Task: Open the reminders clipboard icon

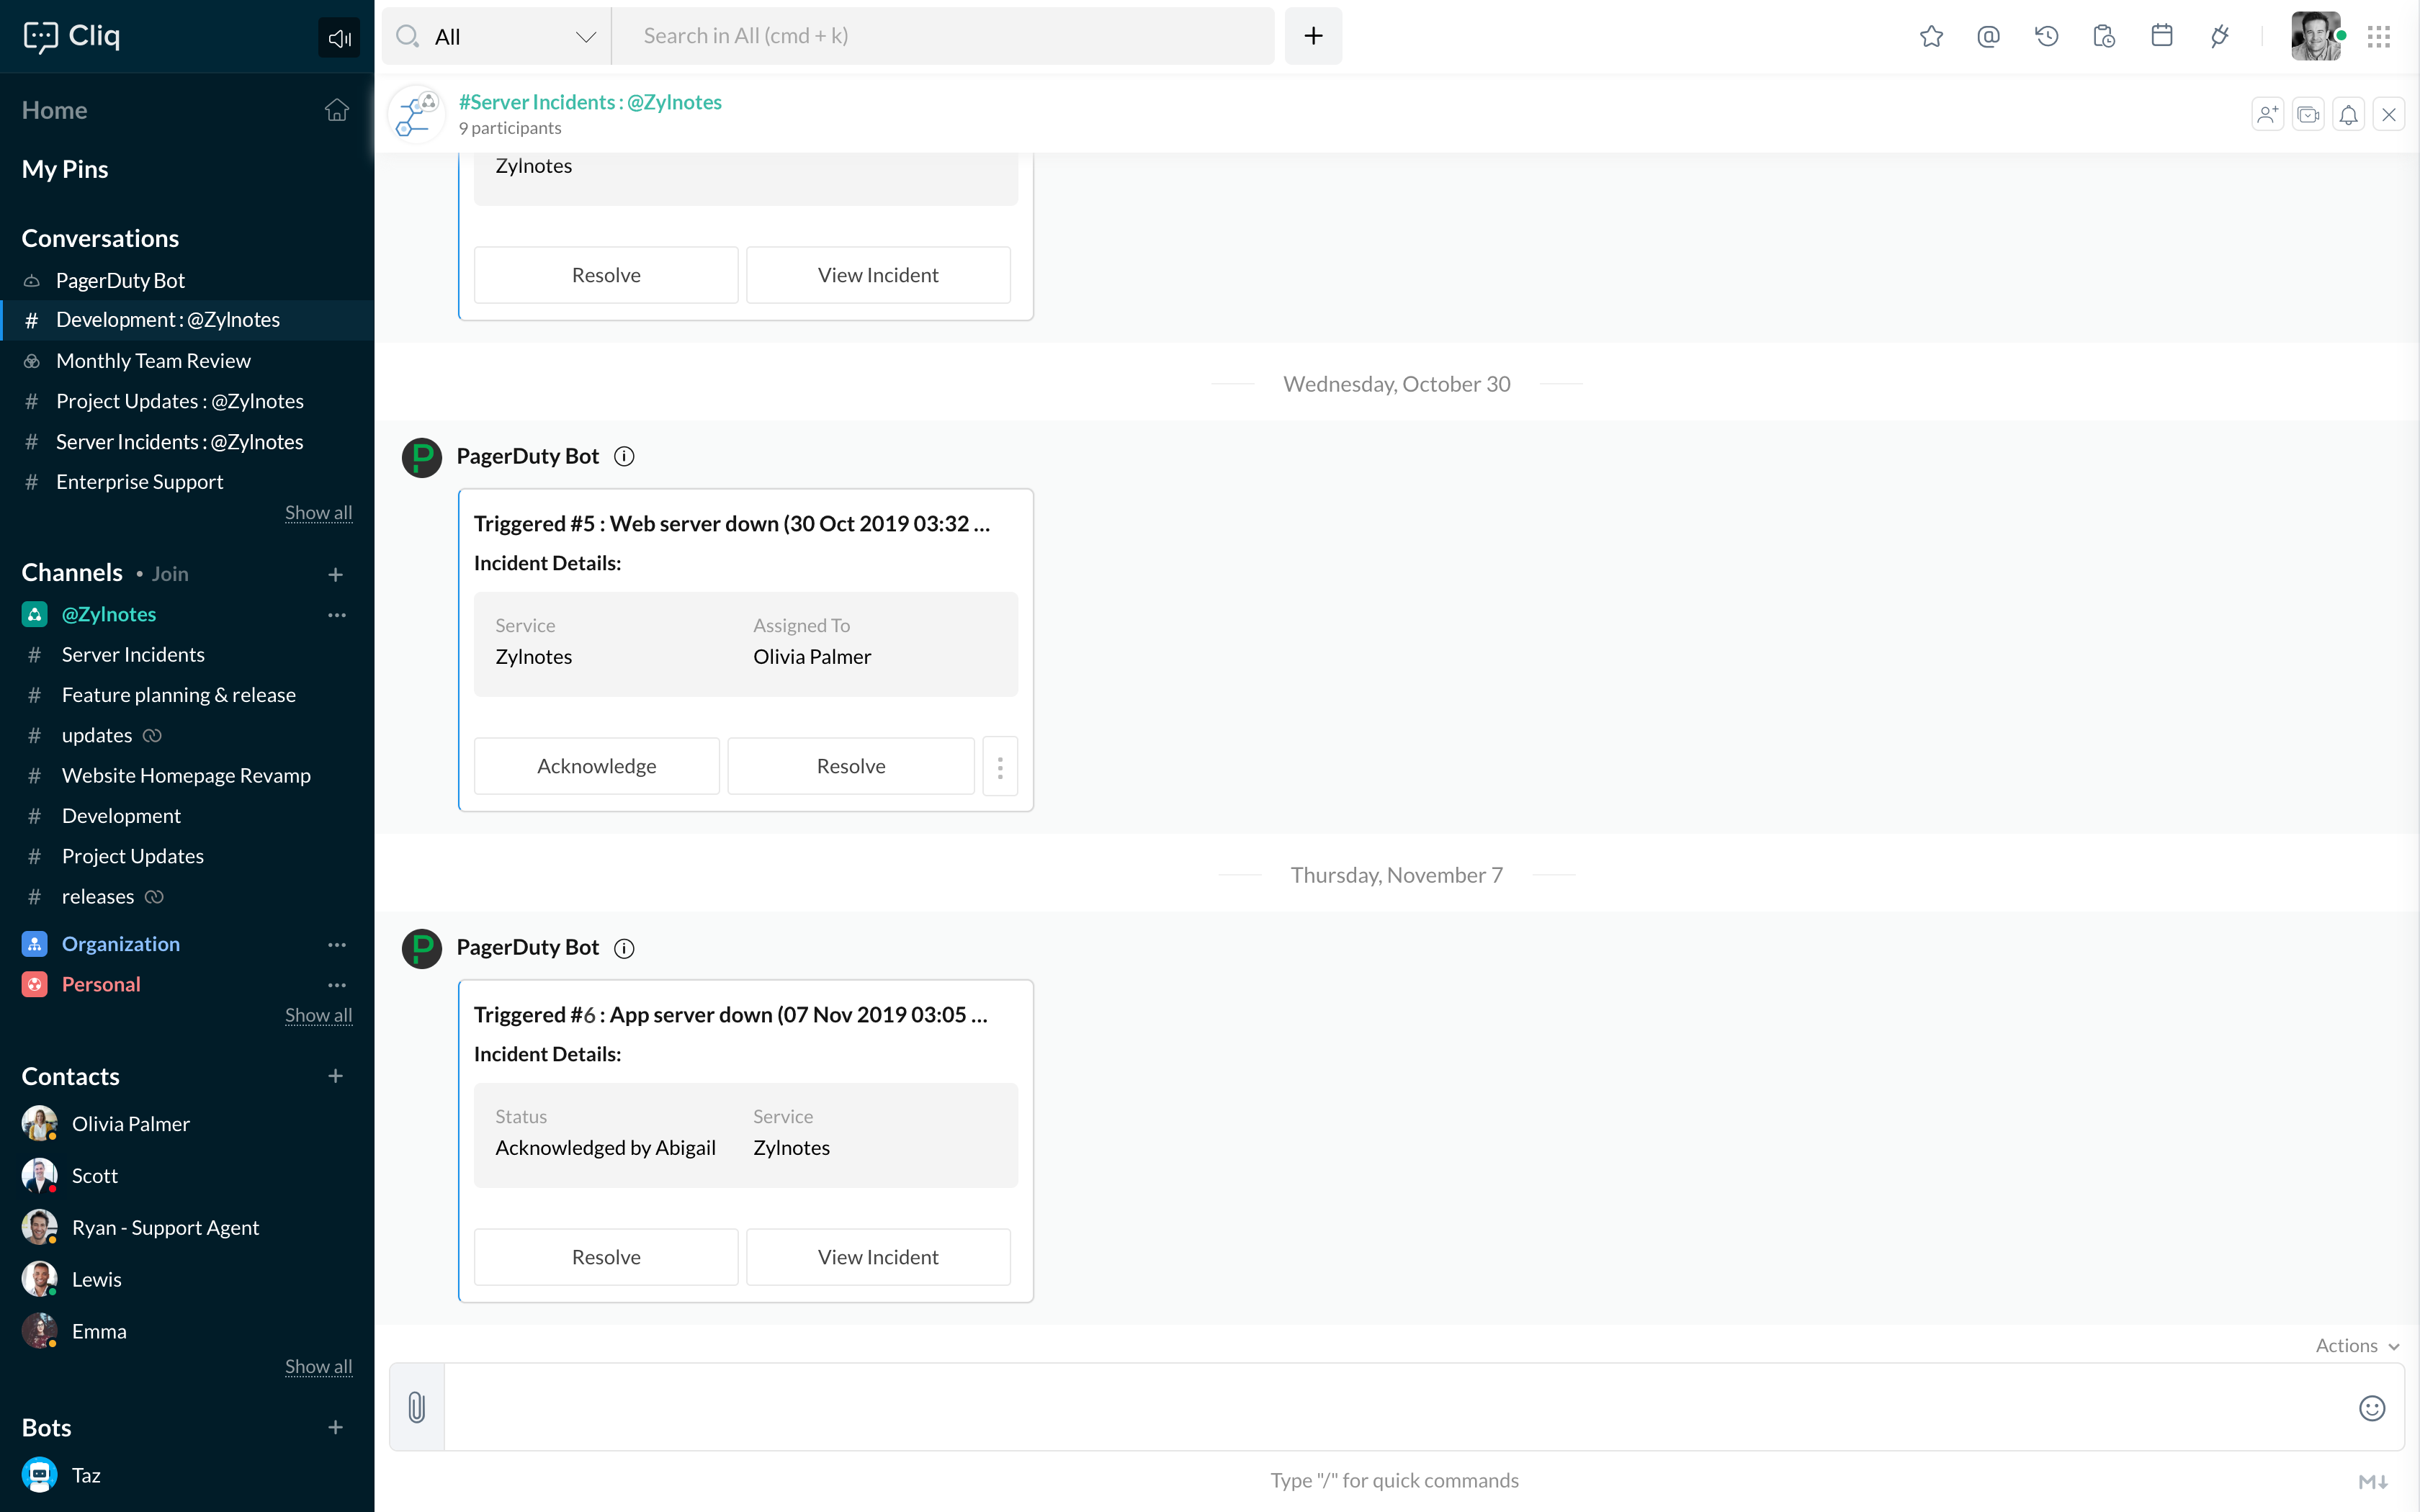Action: (x=2104, y=37)
